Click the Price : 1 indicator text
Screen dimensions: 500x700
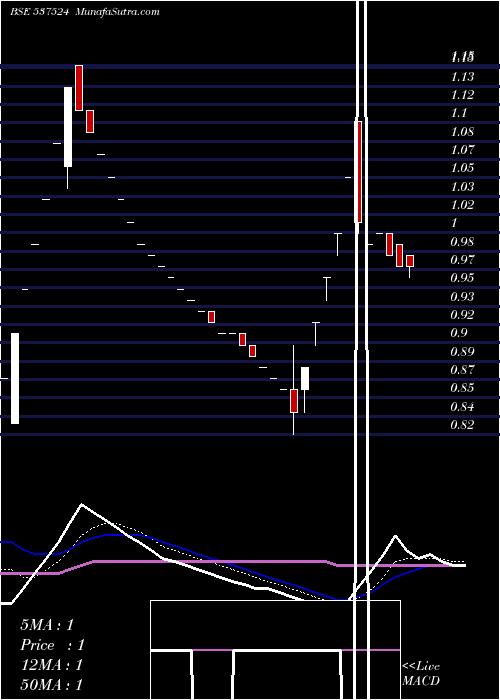(x=52, y=645)
